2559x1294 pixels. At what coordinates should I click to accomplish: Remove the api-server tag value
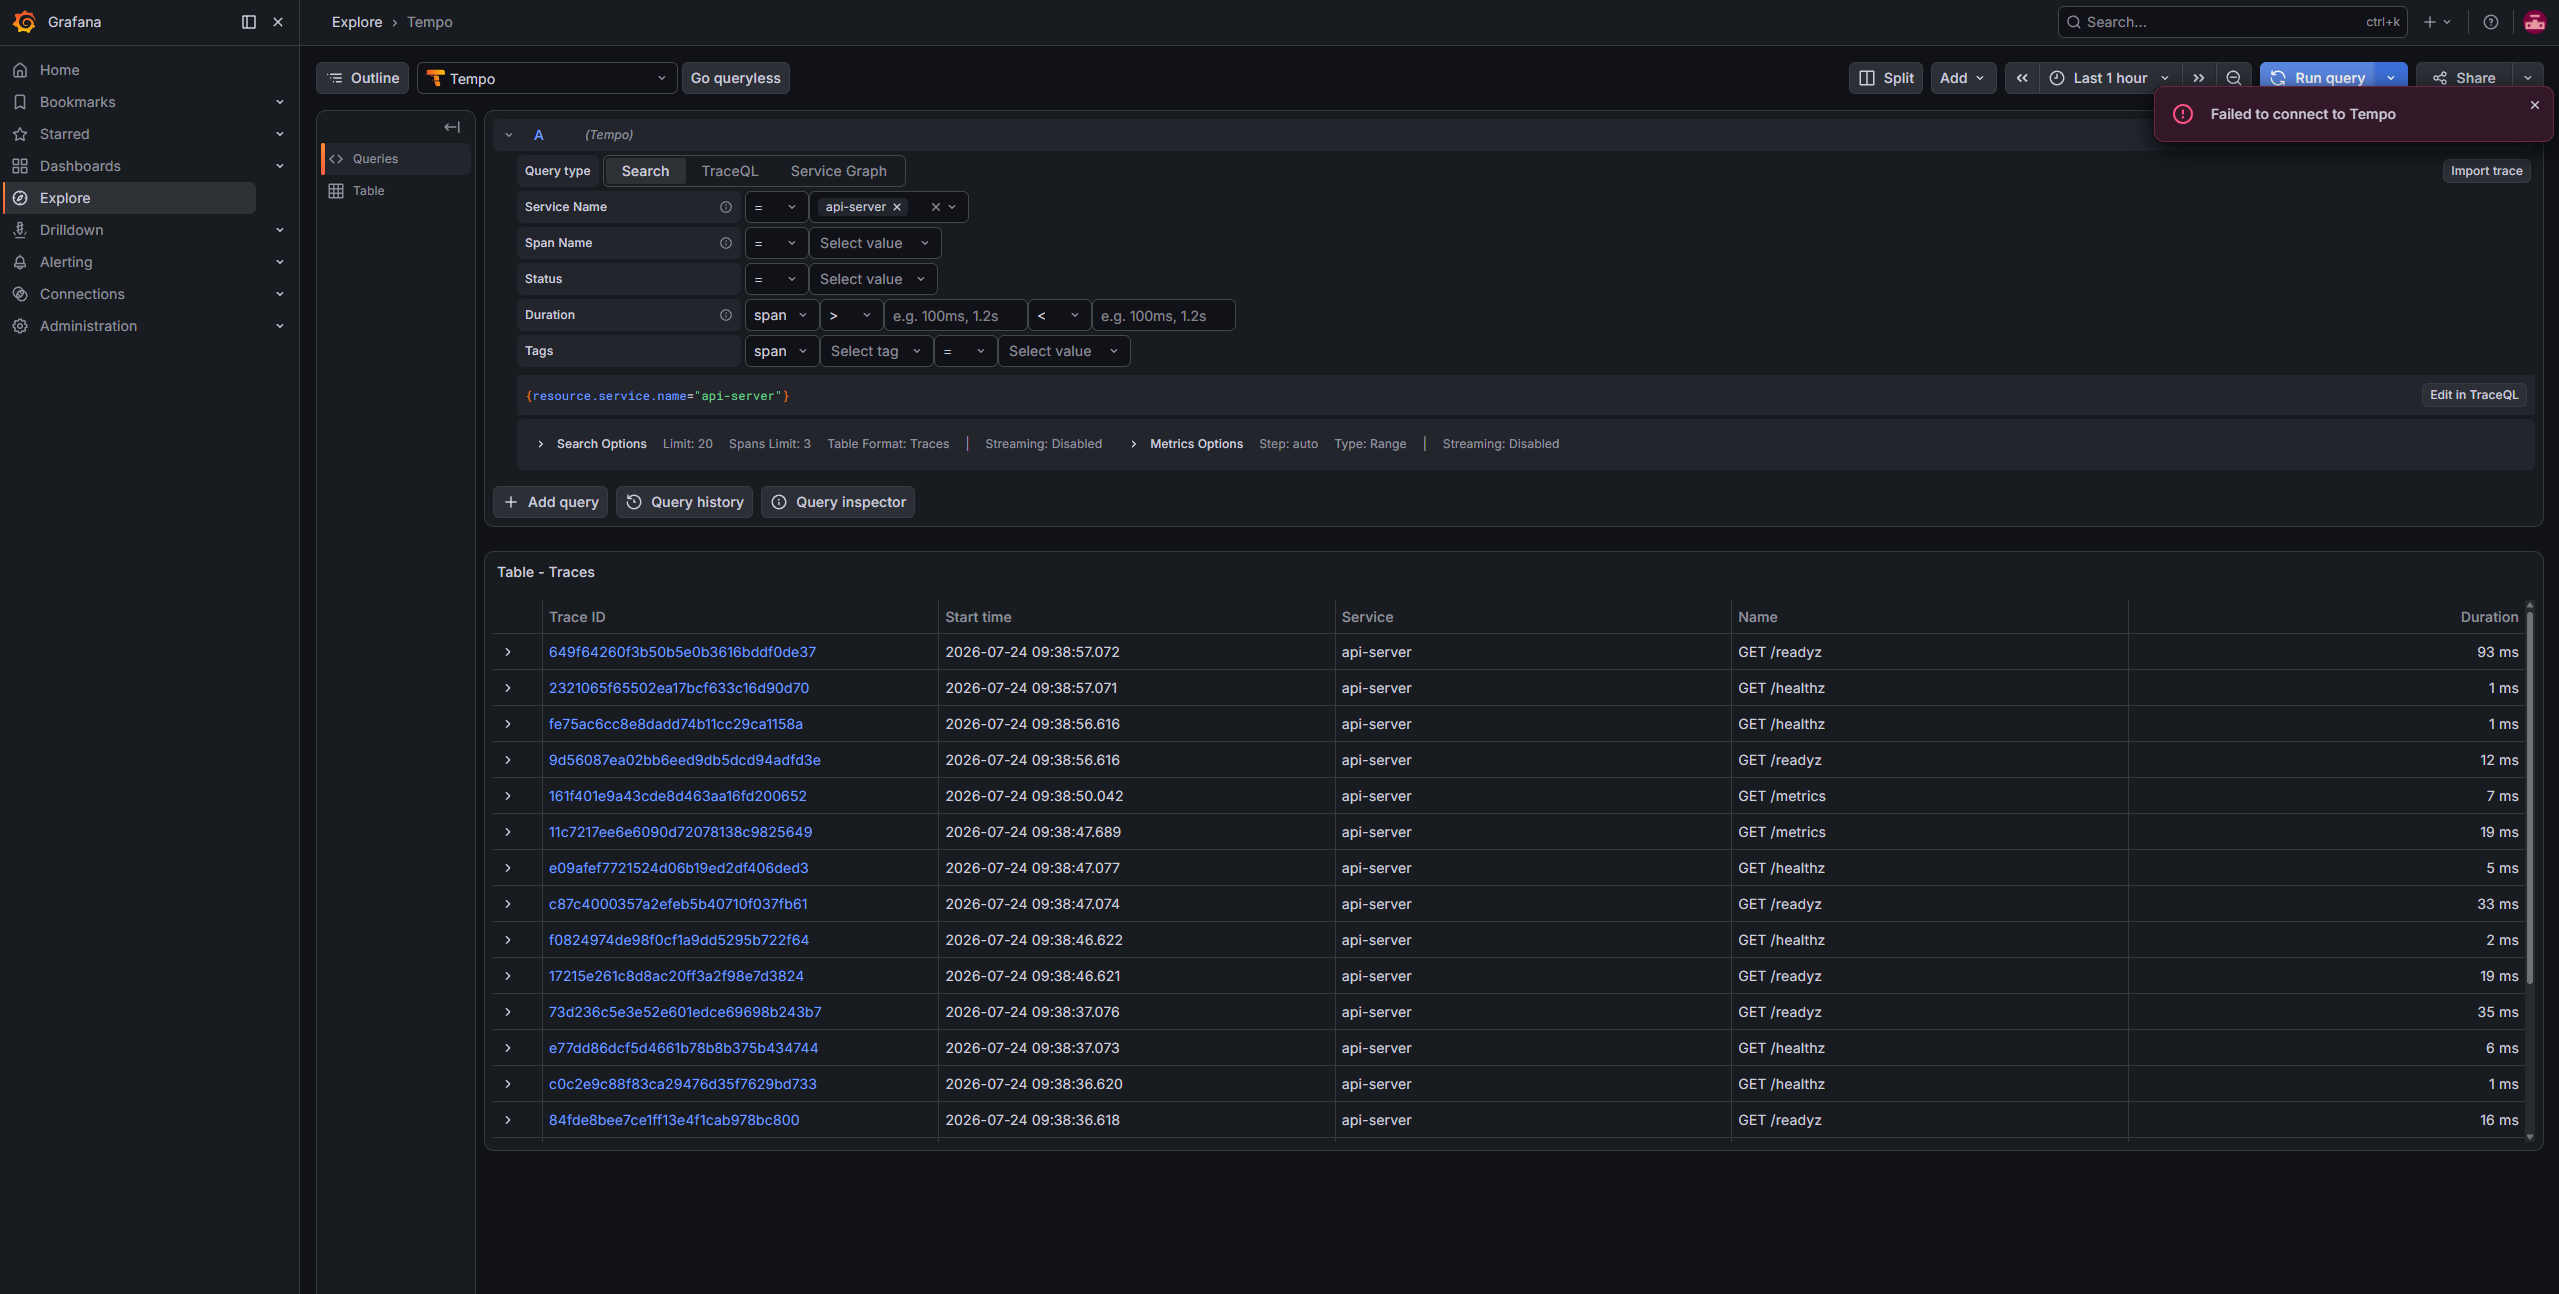(897, 207)
